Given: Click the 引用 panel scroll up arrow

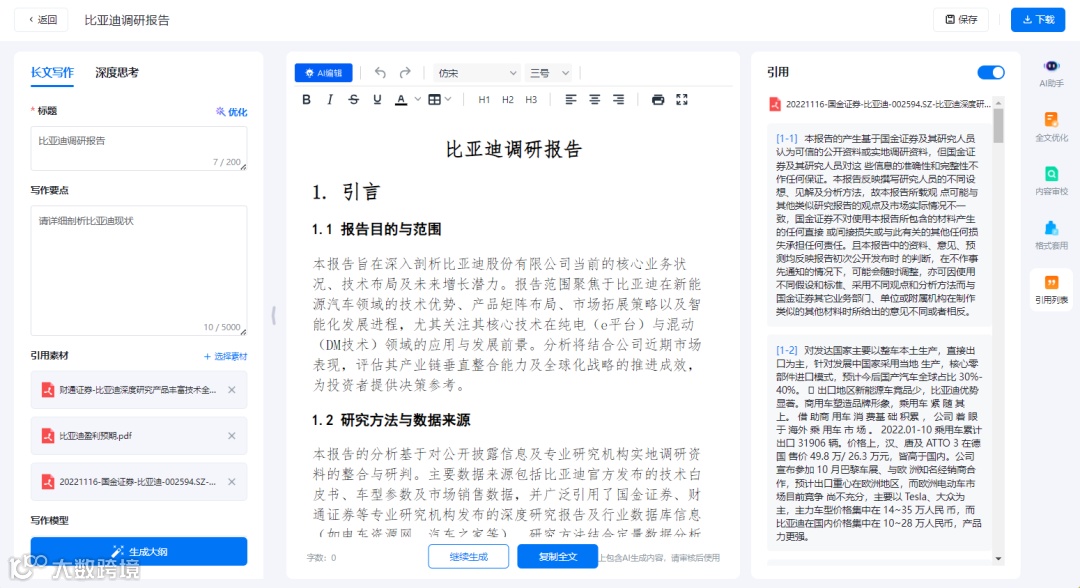Looking at the screenshot, I should click(998, 103).
